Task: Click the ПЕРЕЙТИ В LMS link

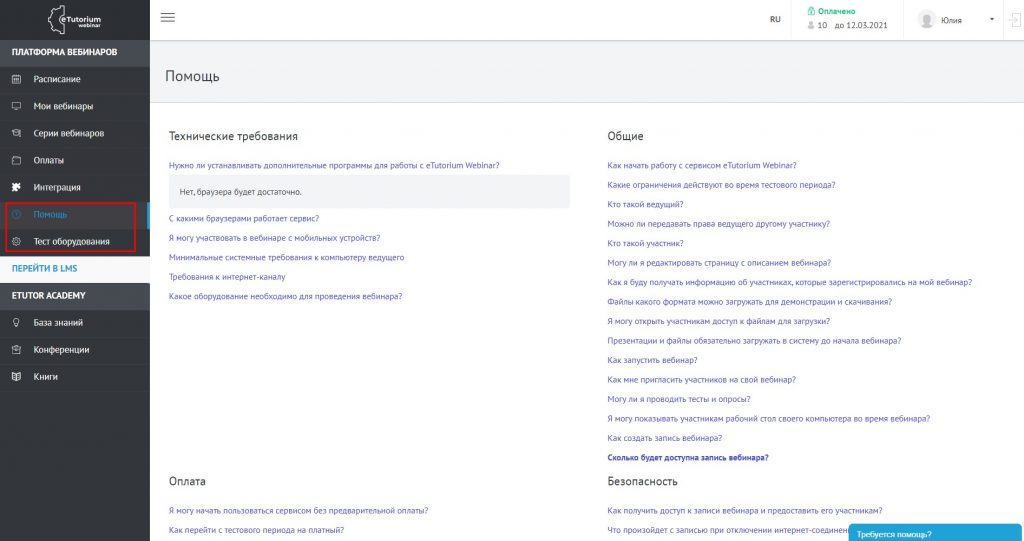Action: click(47, 269)
